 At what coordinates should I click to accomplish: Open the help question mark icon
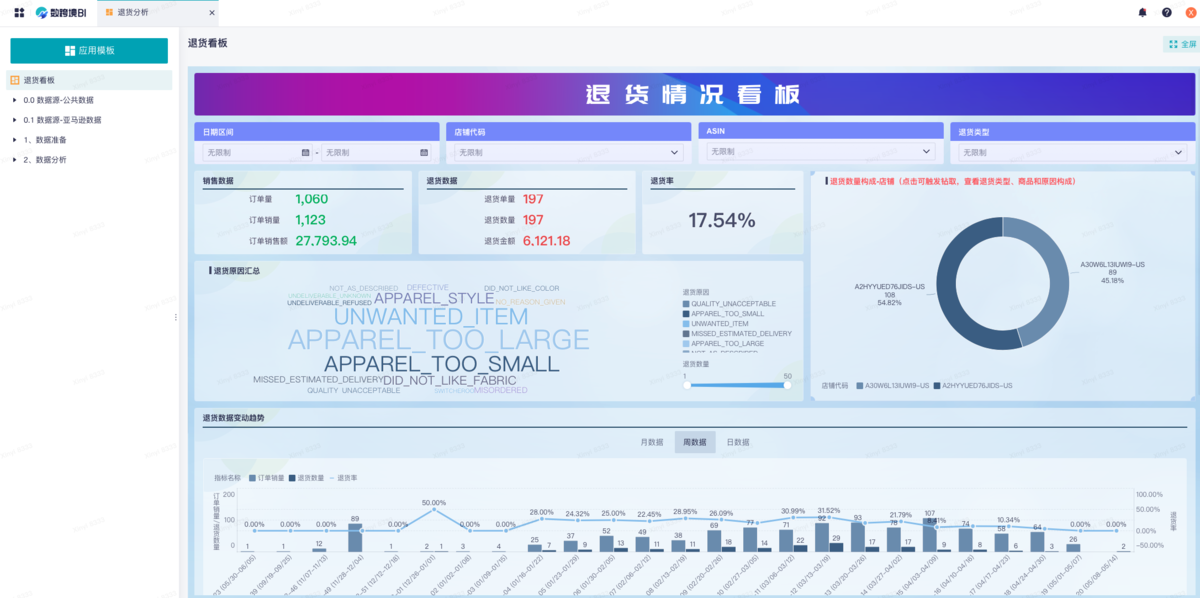click(1167, 13)
